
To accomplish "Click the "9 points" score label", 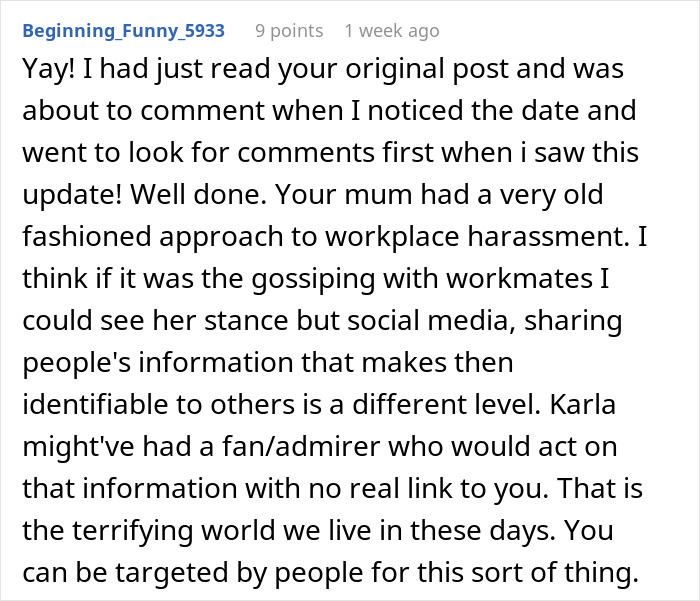I will coord(289,31).
